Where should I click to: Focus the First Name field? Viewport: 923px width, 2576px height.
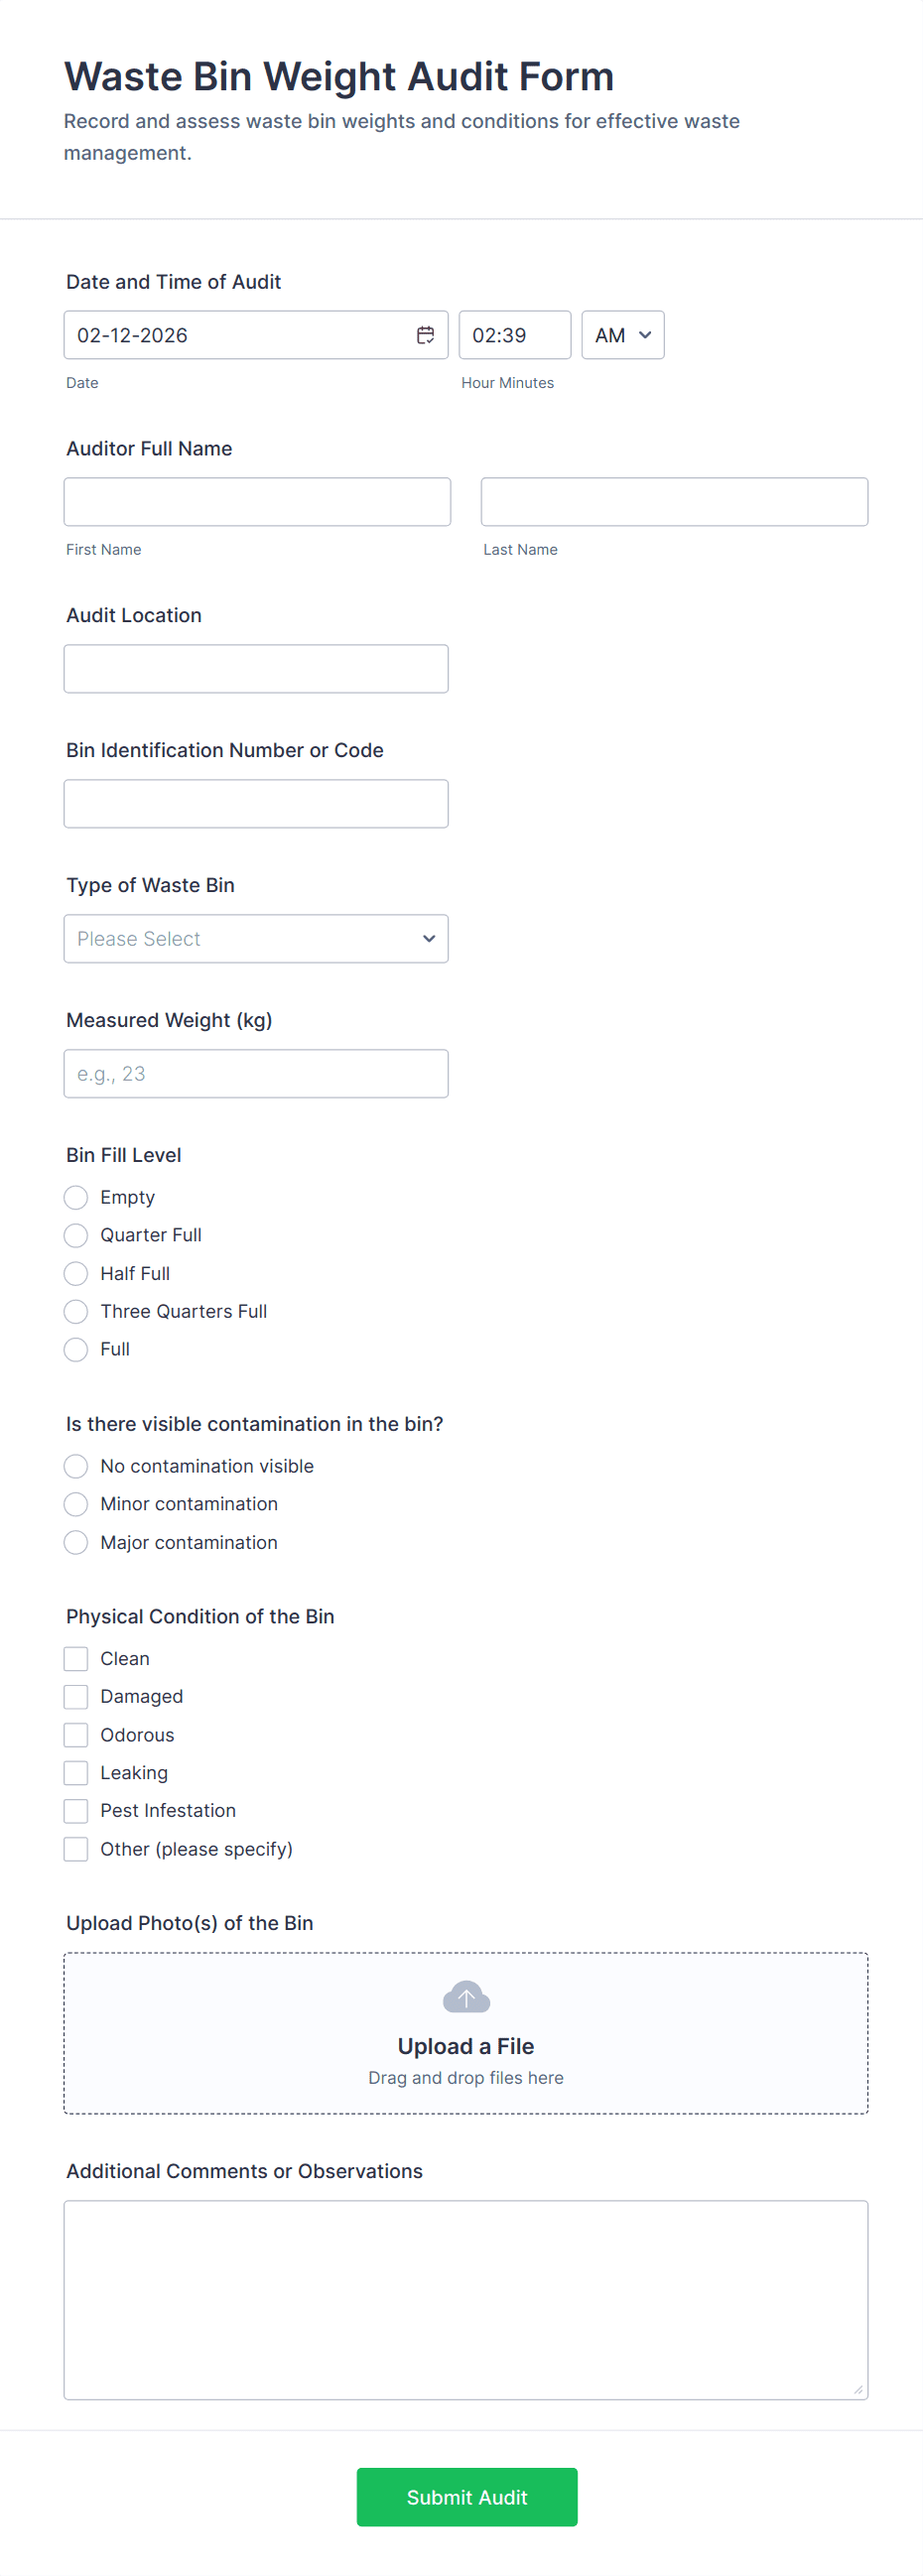[257, 502]
